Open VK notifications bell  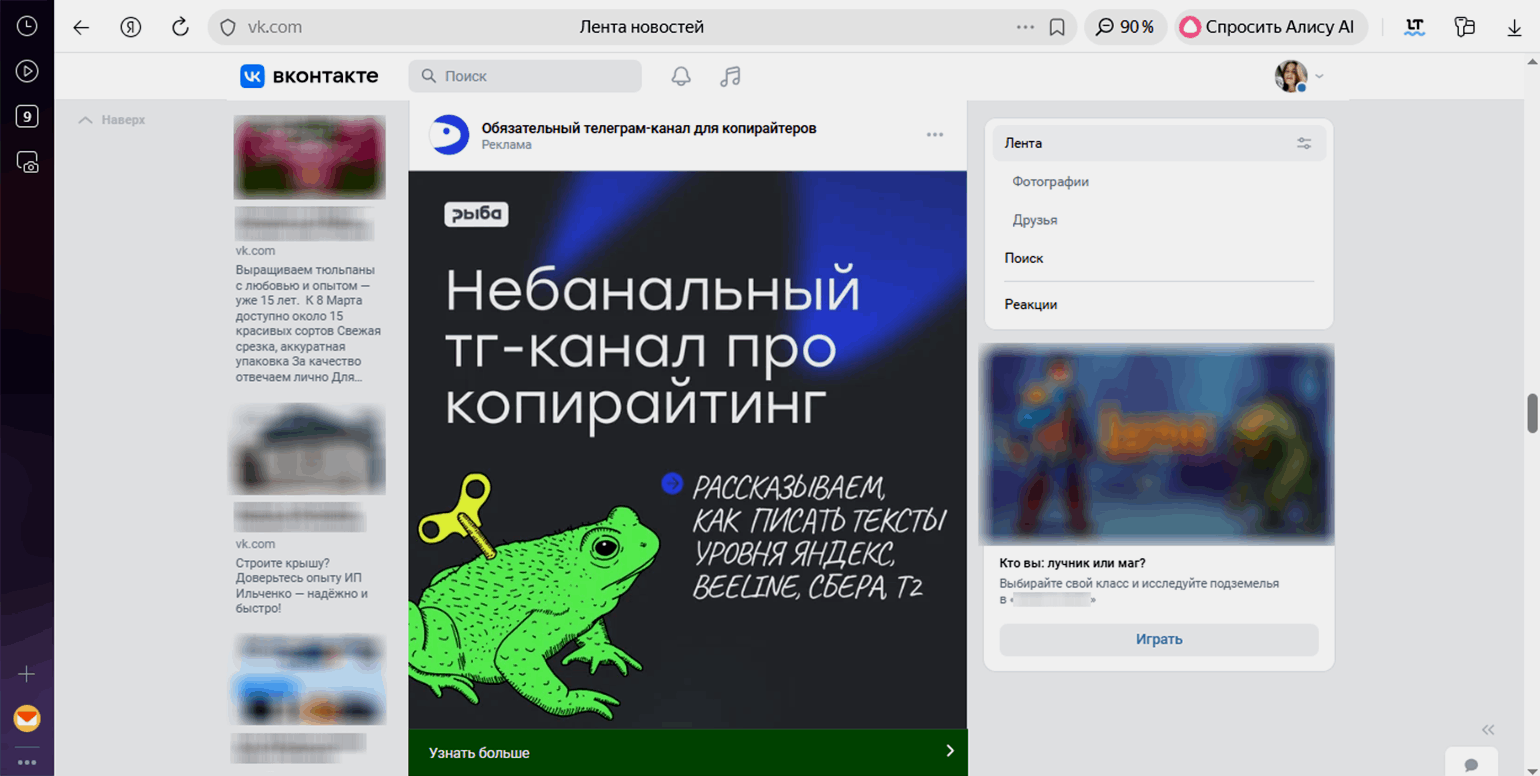(681, 77)
